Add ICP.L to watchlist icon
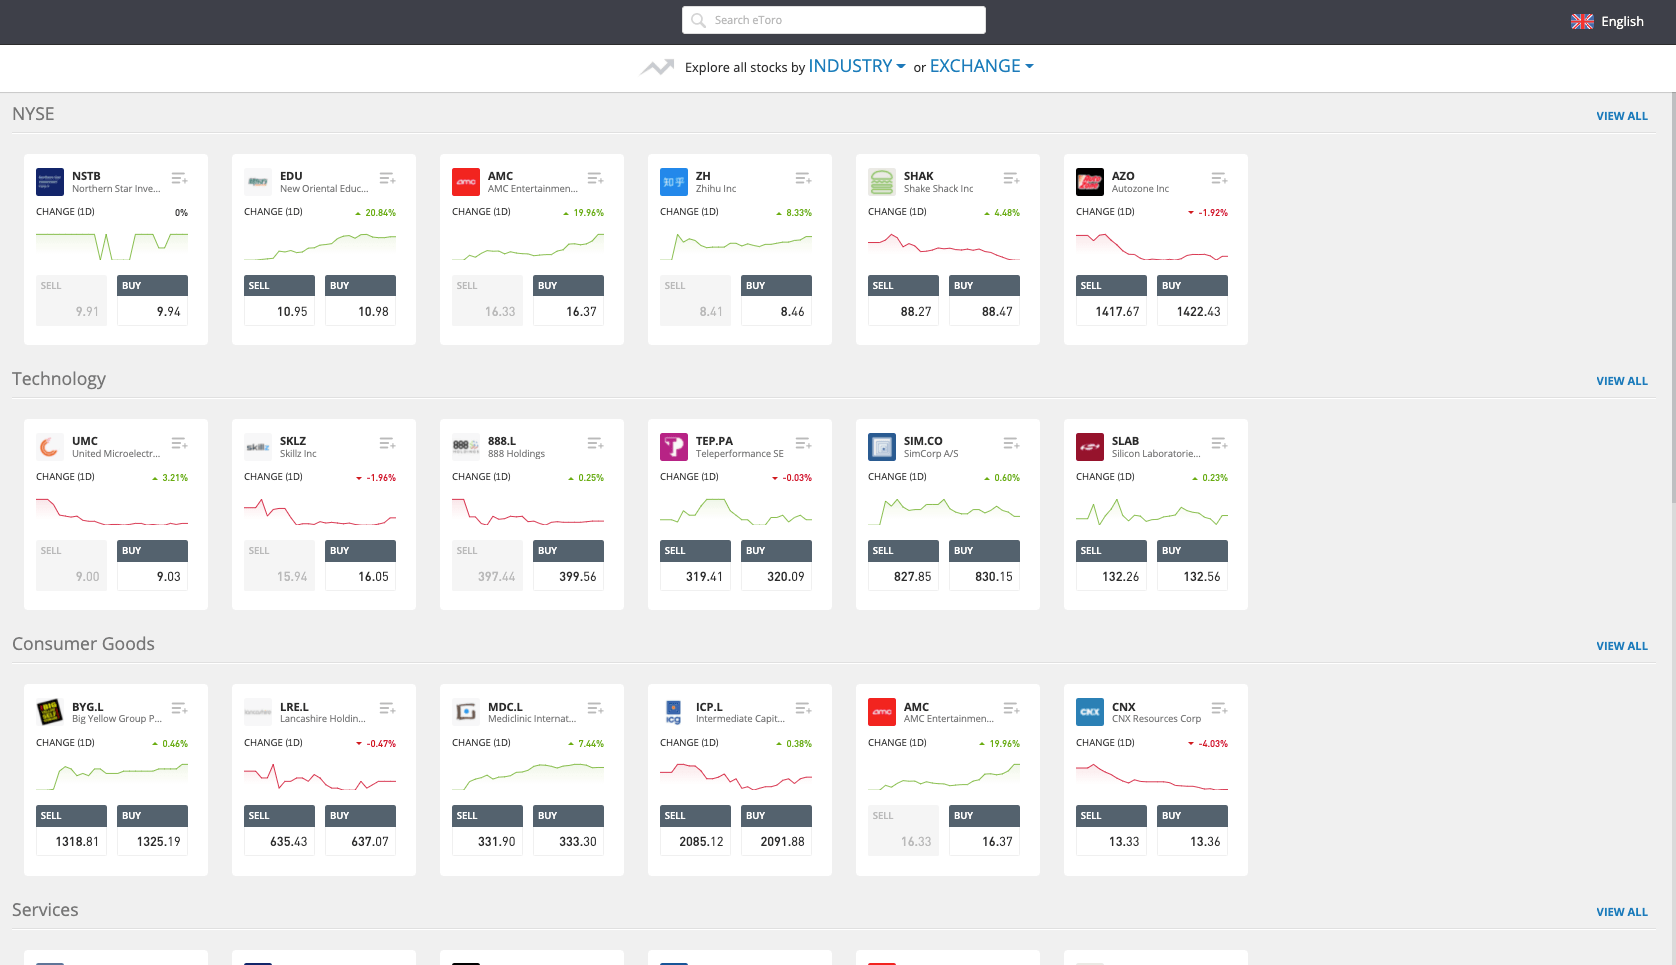1676x965 pixels. pos(803,708)
